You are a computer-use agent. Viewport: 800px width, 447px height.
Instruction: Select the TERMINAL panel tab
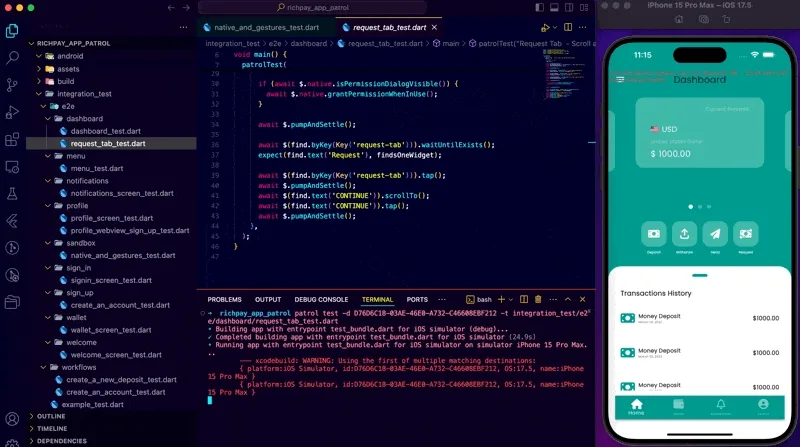coord(377,300)
